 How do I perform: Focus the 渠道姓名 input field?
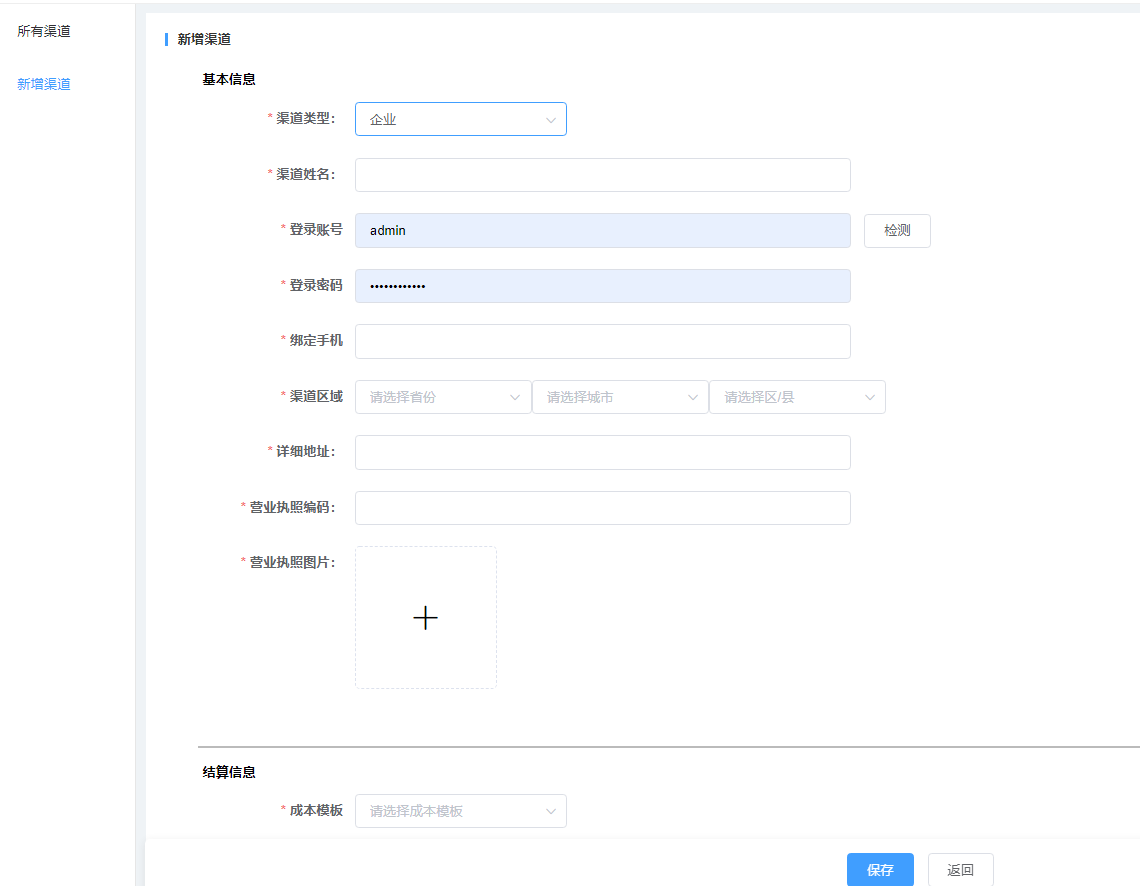602,175
